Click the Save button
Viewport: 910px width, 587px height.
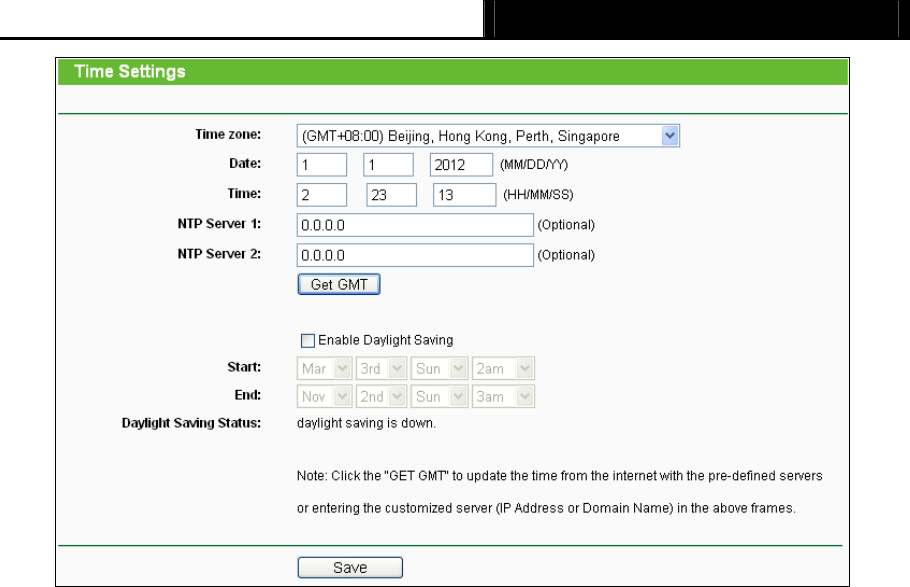350,567
